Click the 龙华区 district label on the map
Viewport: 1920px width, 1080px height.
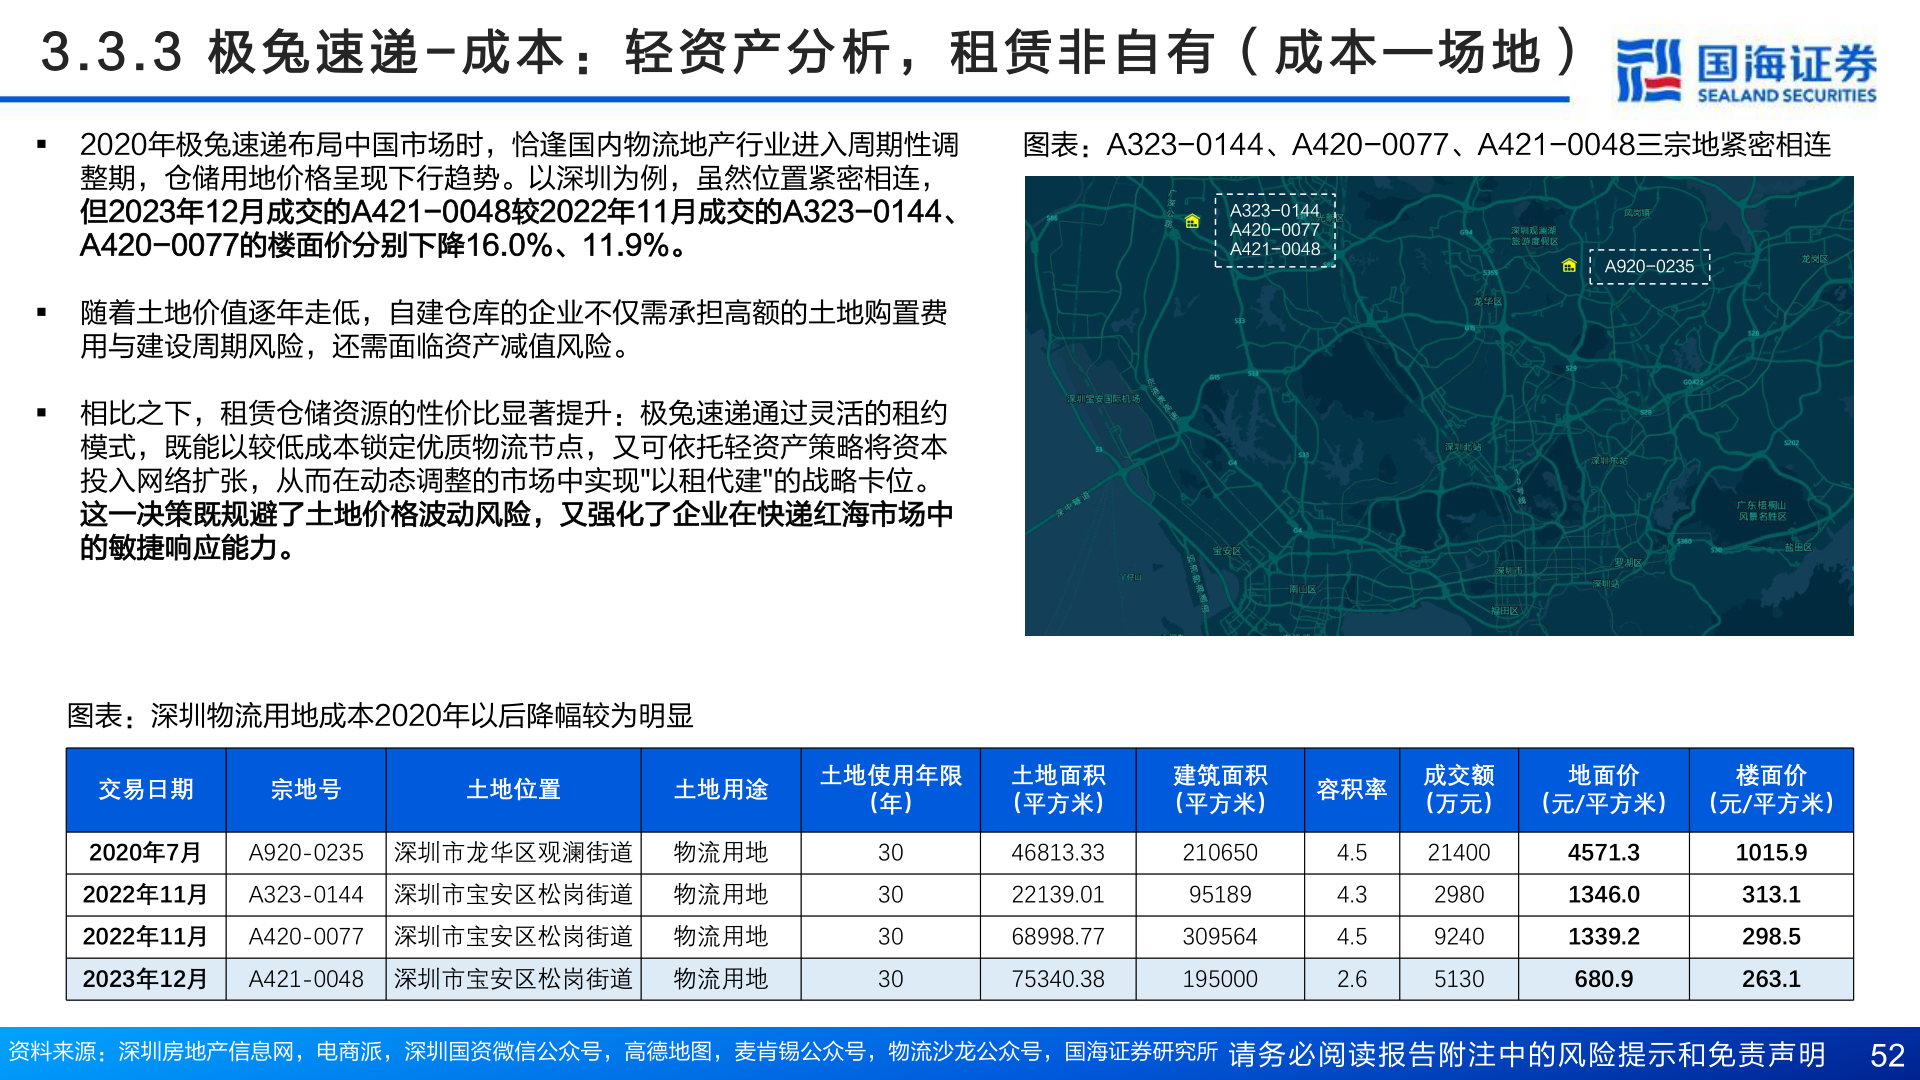1485,301
